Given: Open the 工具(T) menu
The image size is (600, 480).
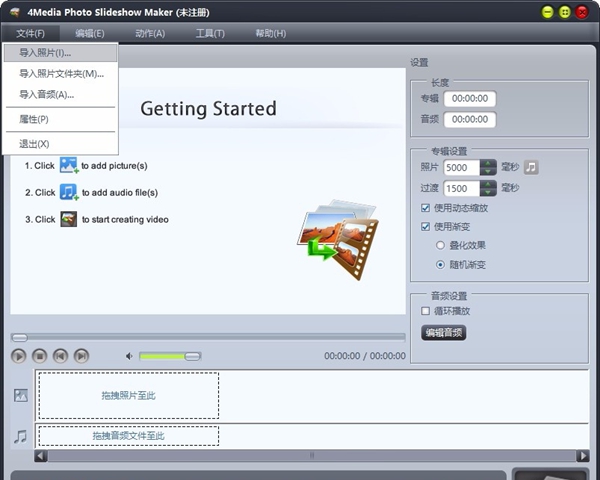Looking at the screenshot, I should 210,33.
